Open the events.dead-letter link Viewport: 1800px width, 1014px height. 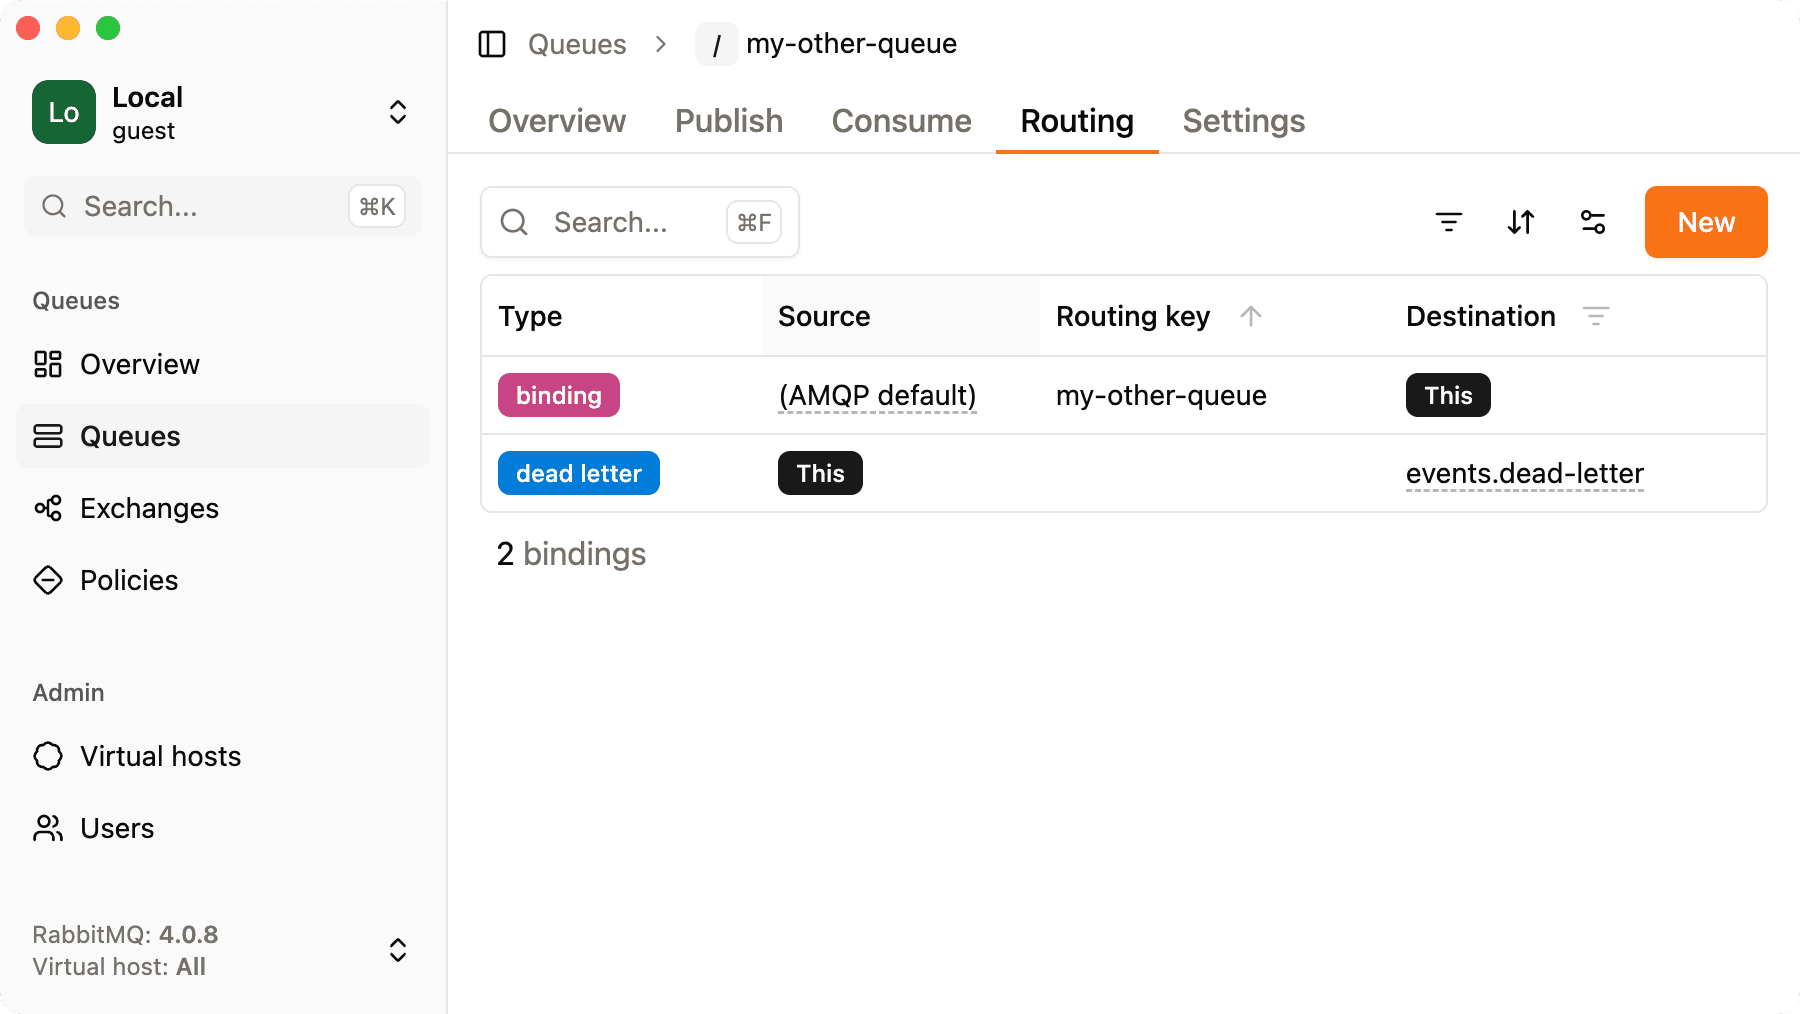pyautogui.click(x=1524, y=474)
